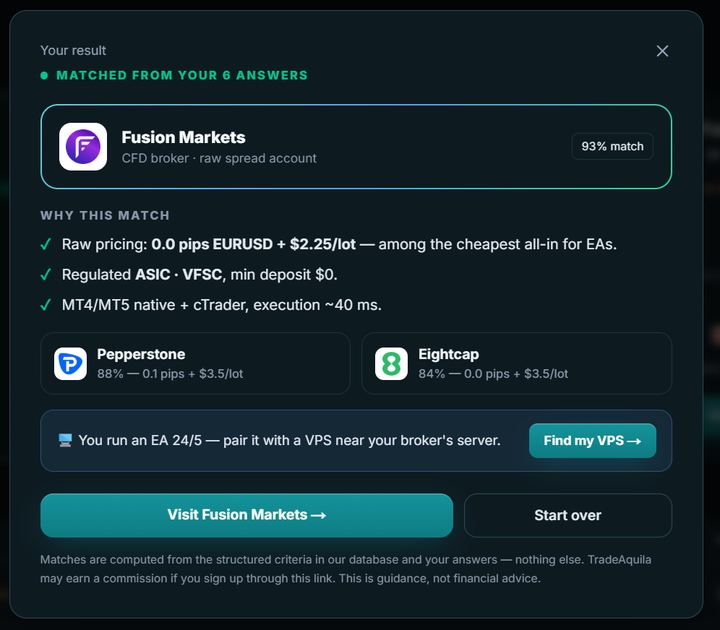Select the Fusion Markets top result card
The width and height of the screenshot is (720, 630).
tap(356, 146)
